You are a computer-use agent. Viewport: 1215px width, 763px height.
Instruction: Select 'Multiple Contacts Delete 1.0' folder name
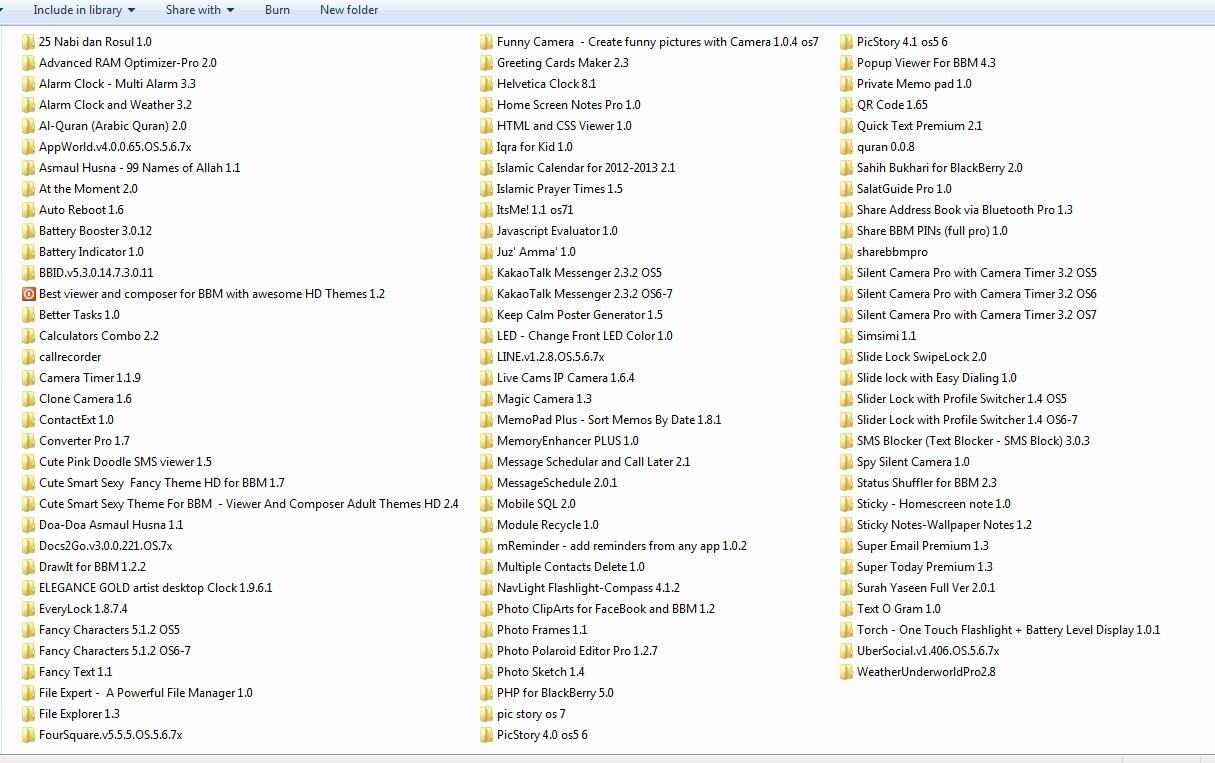(571, 567)
